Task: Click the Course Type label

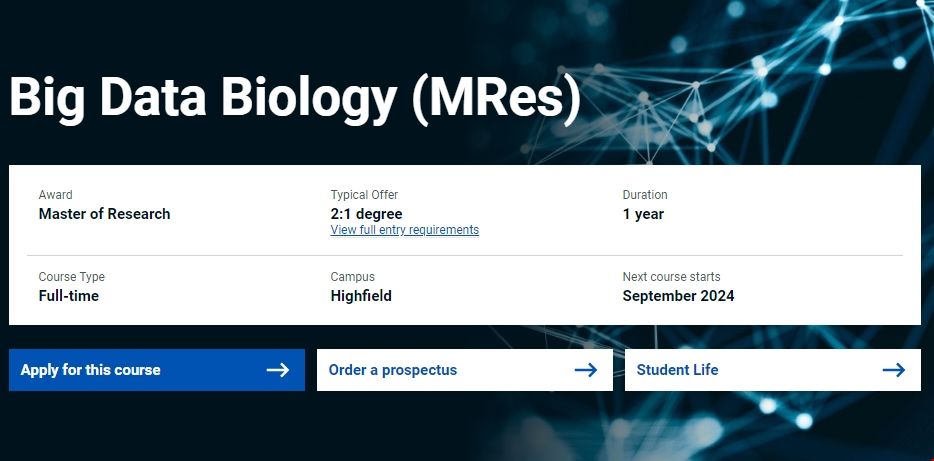Action: pos(72,277)
